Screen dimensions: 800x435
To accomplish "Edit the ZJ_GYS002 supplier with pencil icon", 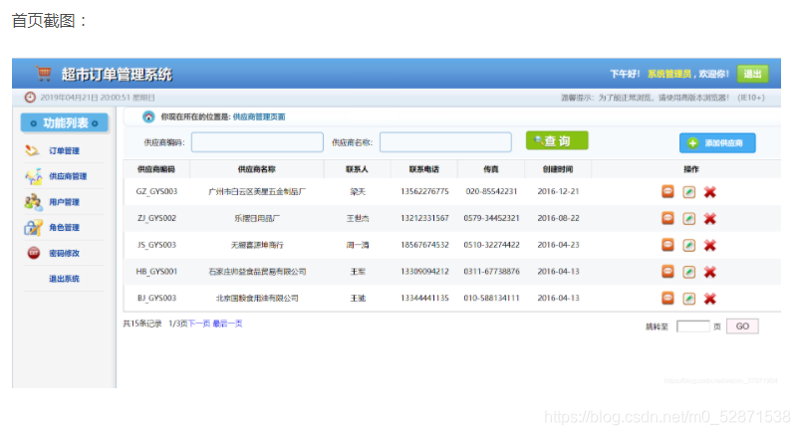I will pyautogui.click(x=689, y=219).
